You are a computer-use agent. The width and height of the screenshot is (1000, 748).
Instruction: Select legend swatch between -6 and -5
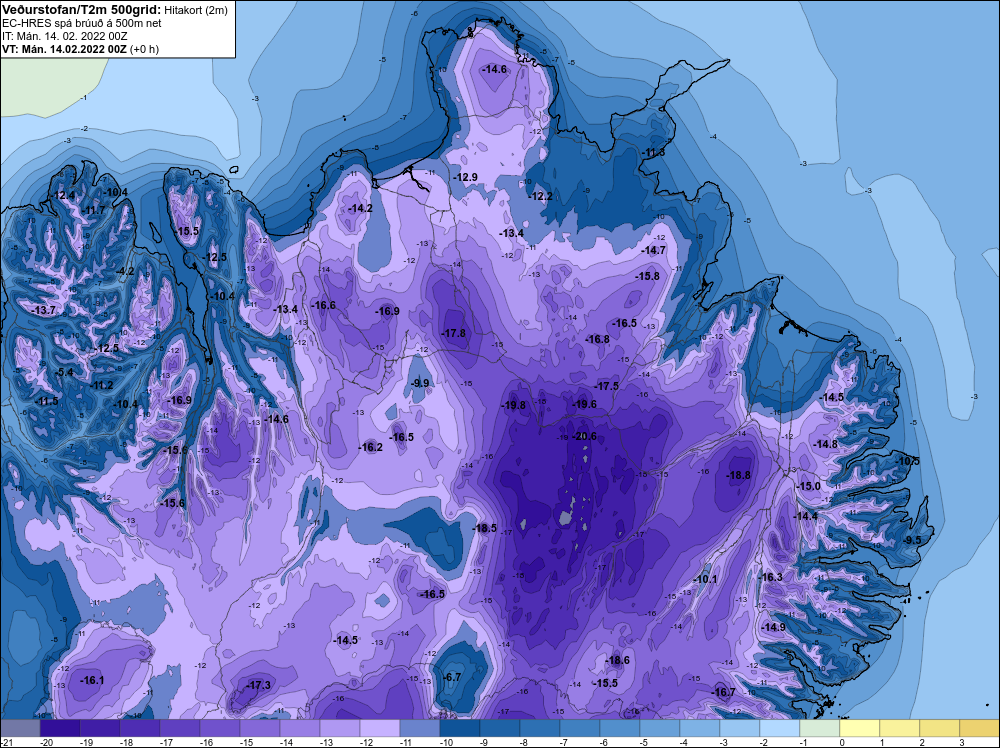(619, 728)
